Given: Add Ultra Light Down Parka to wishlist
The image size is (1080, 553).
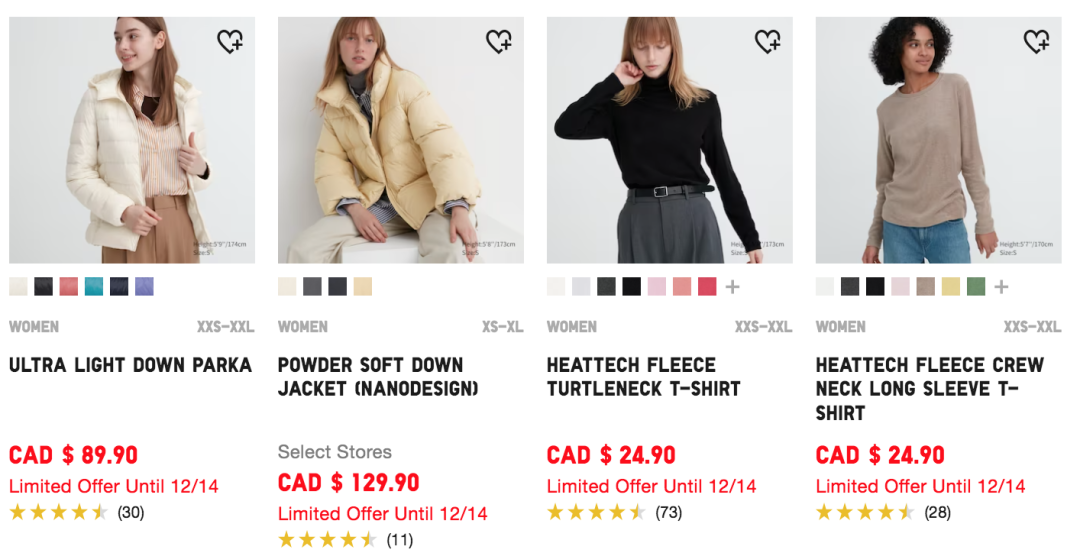Looking at the screenshot, I should pos(230,41).
